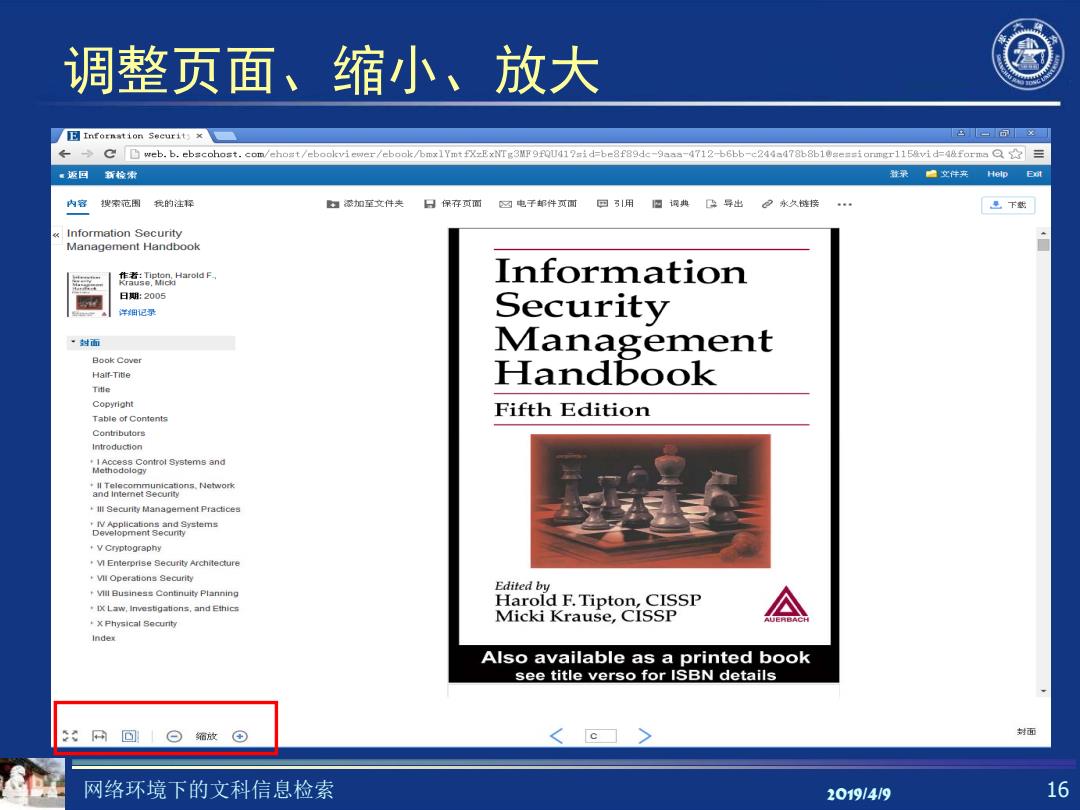The image size is (1080, 810).
Task: Open the browser hamburger menu
Action: pos(1039,154)
